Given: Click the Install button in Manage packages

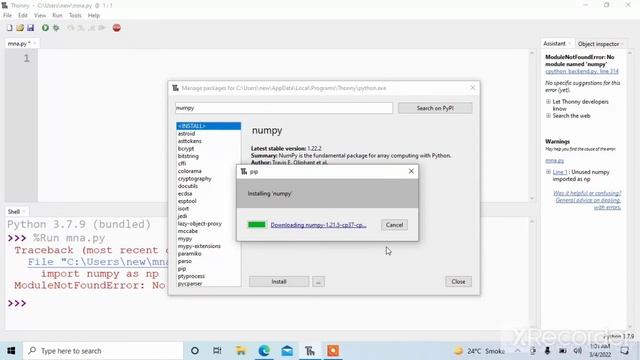Looking at the screenshot, I should [x=279, y=282].
